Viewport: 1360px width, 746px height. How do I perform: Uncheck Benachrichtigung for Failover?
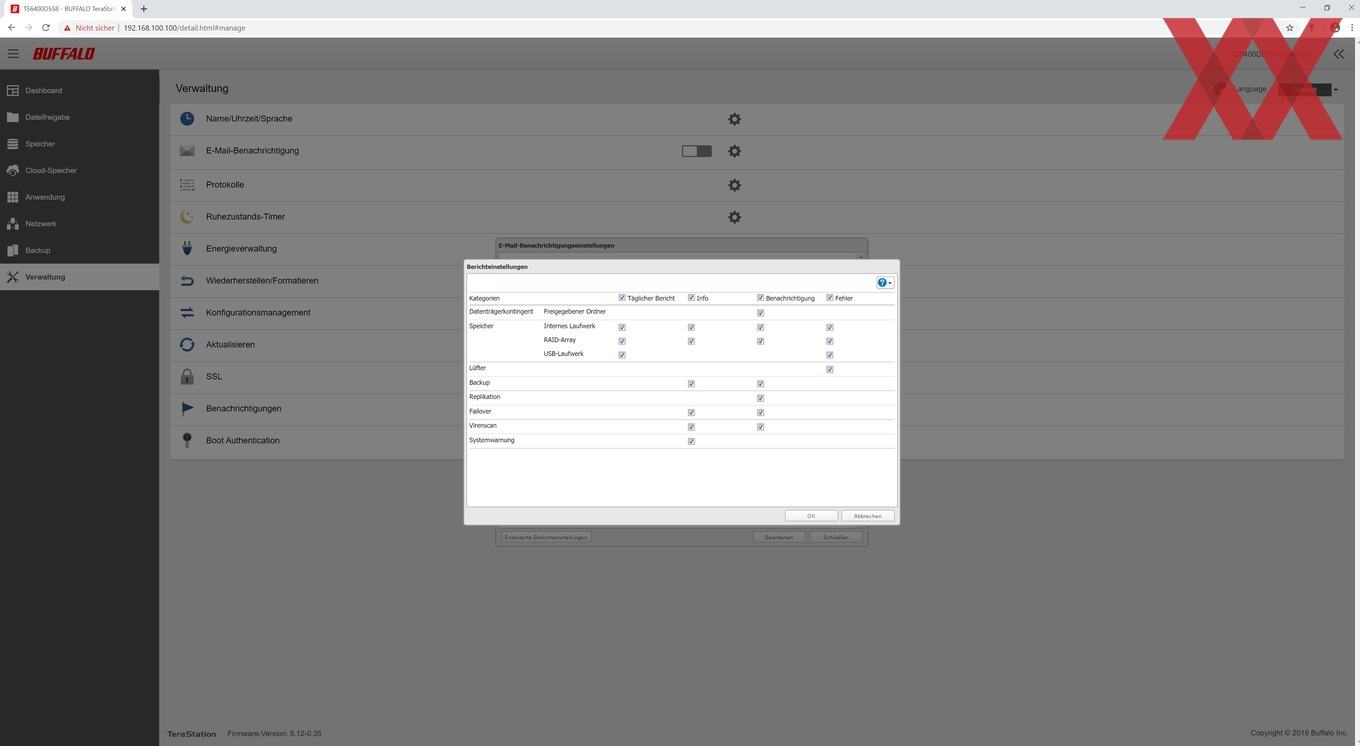760,412
